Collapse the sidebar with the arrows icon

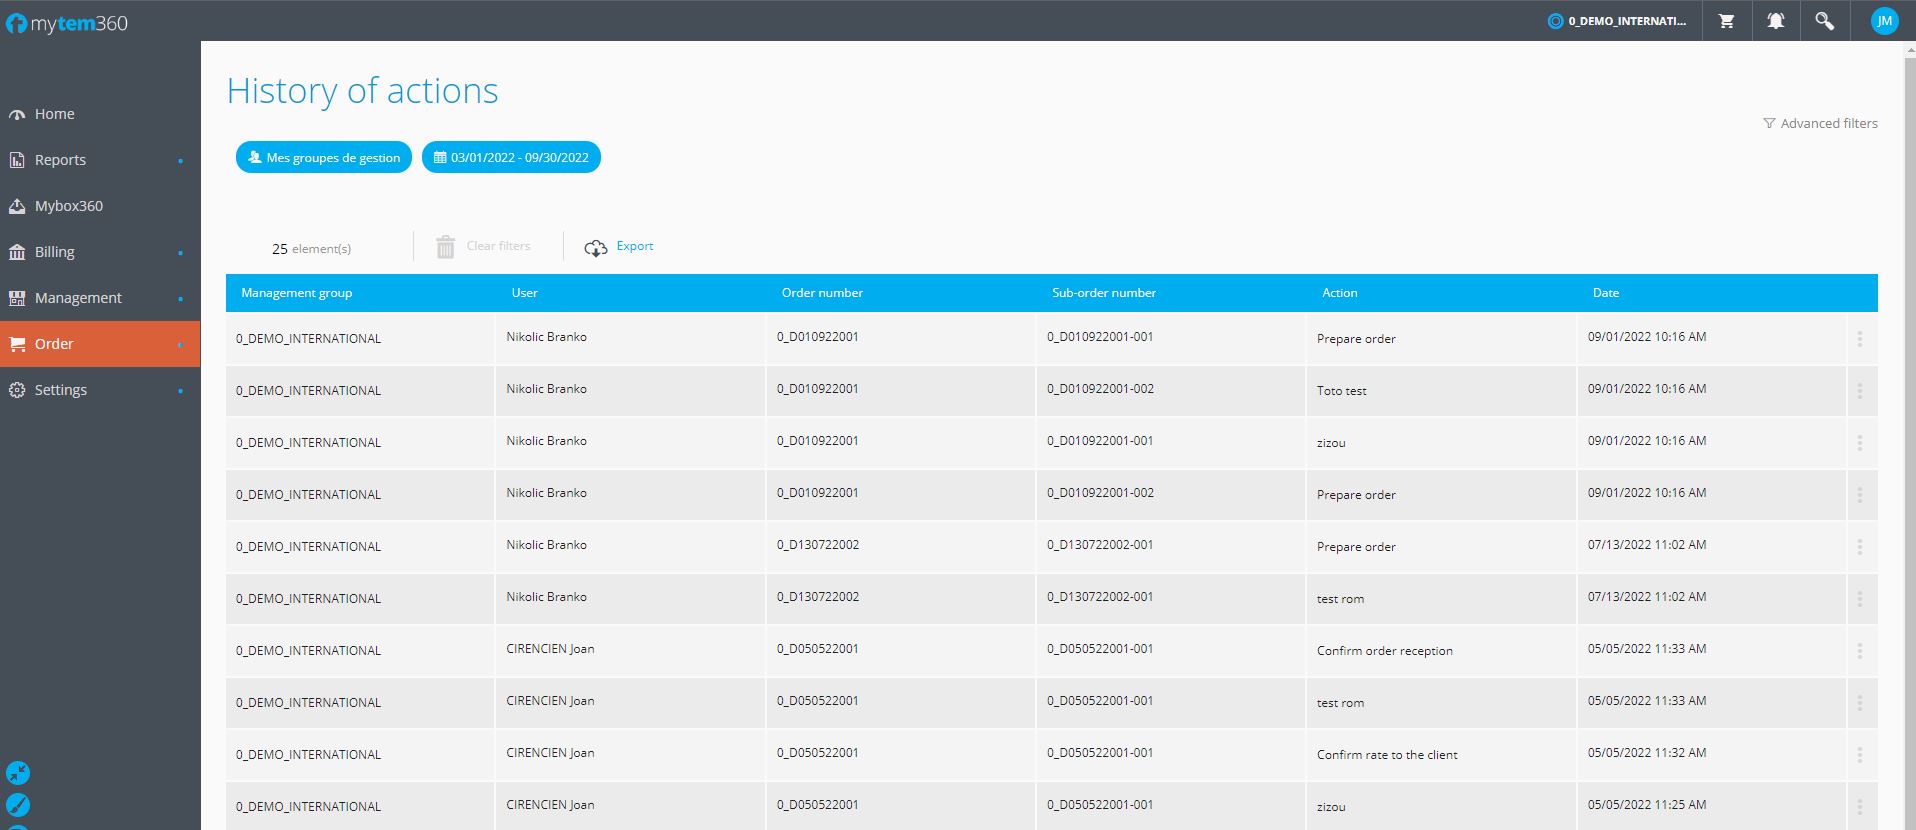18,773
